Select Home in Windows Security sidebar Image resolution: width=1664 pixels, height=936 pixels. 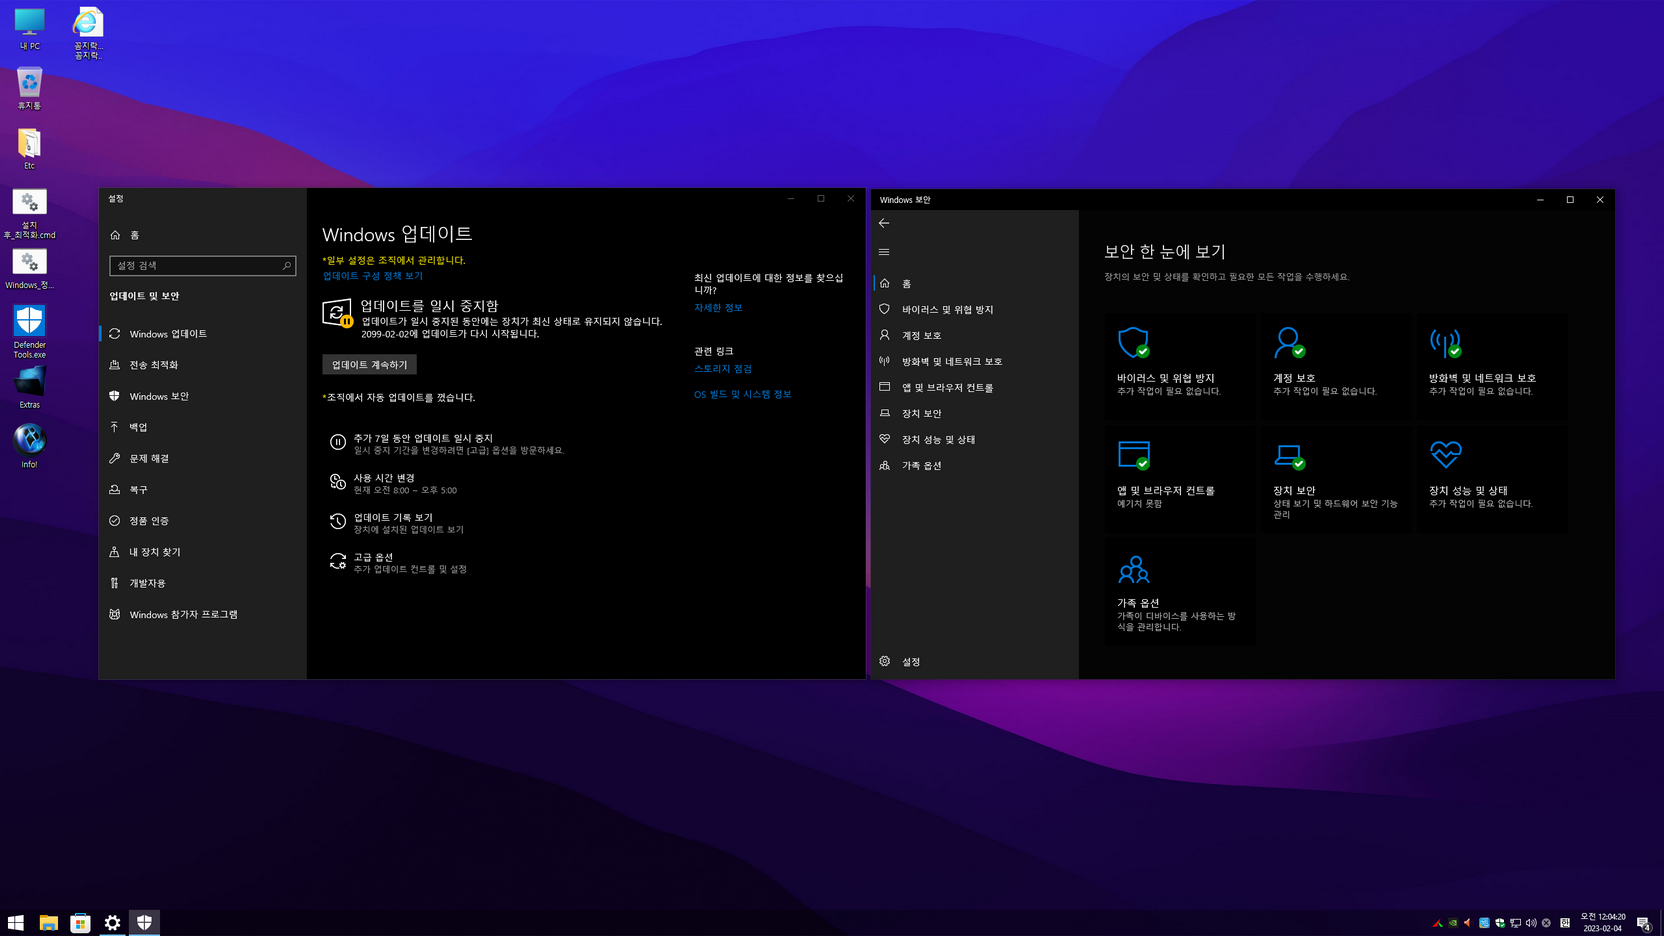[975, 284]
